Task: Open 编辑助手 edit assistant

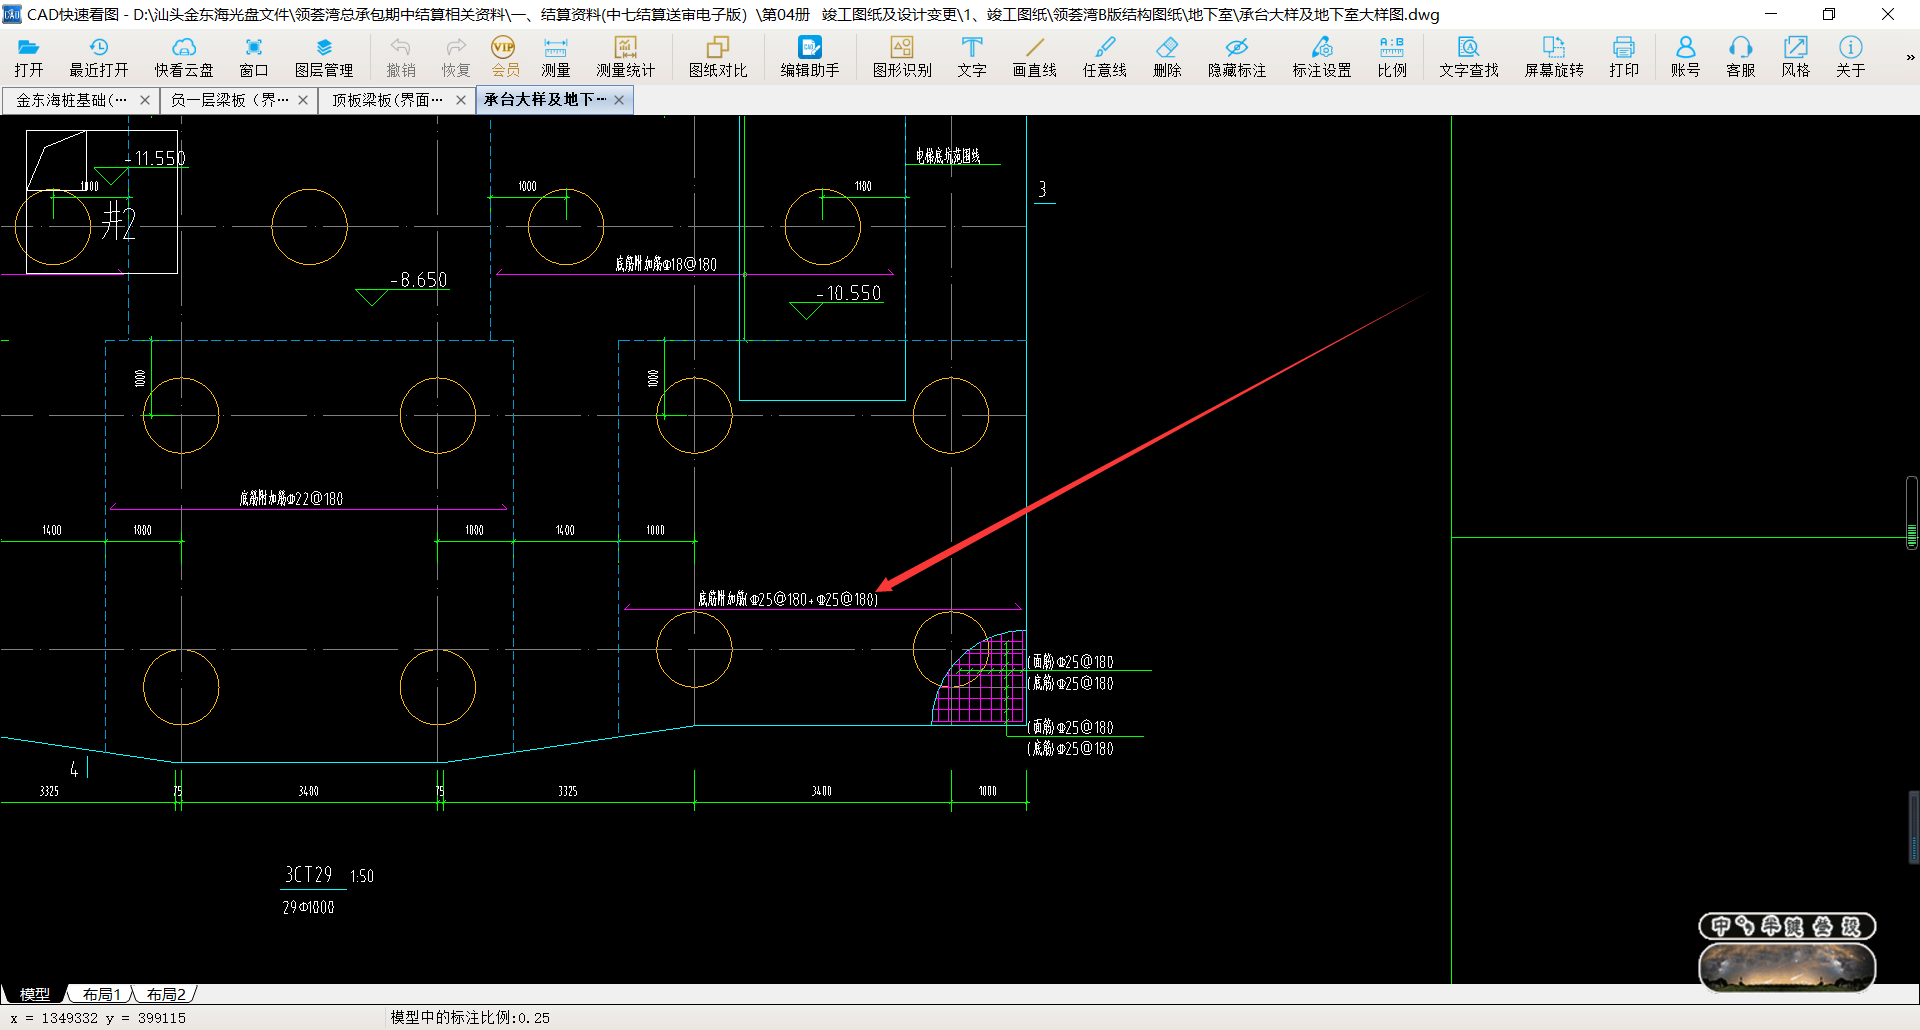Action: coord(810,57)
